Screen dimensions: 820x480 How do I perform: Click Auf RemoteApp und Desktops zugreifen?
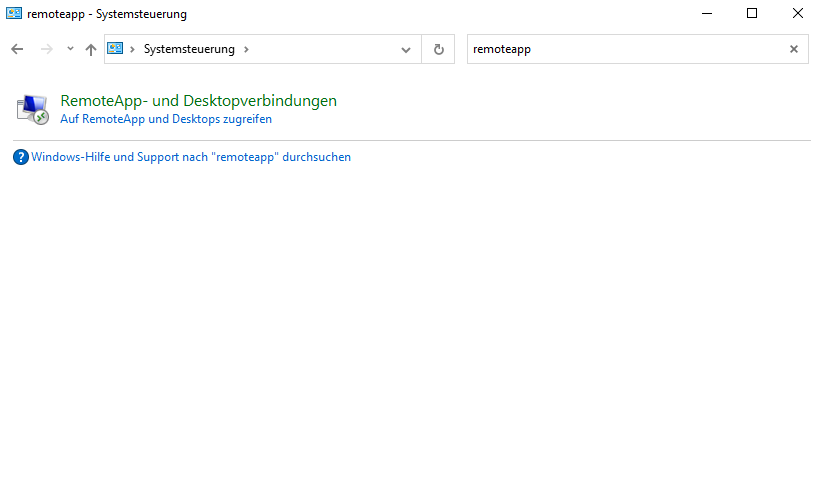pos(166,119)
